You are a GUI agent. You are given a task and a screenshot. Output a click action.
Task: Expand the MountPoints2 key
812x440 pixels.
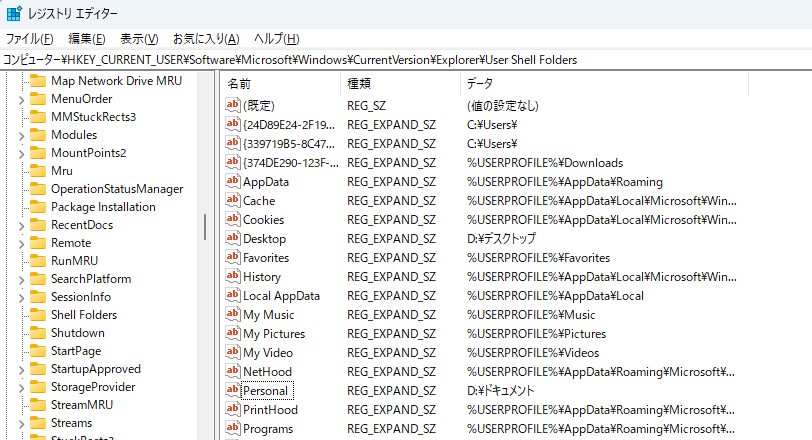click(x=21, y=154)
